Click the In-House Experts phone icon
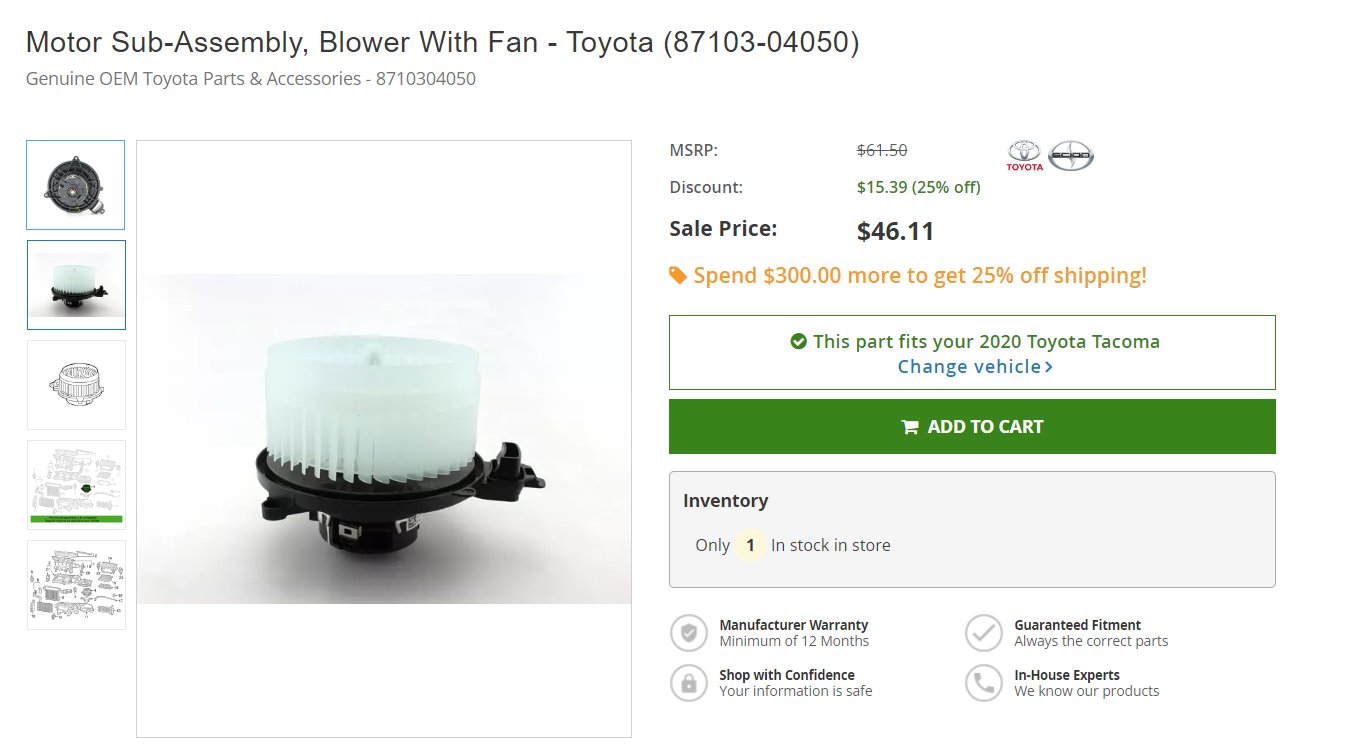This screenshot has width=1358, height=745. pos(983,683)
